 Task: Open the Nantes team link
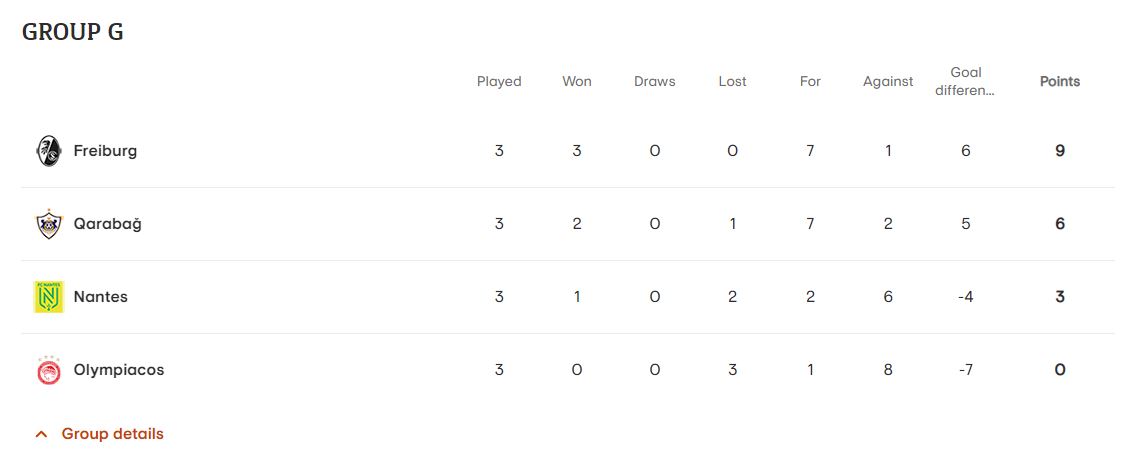point(100,297)
